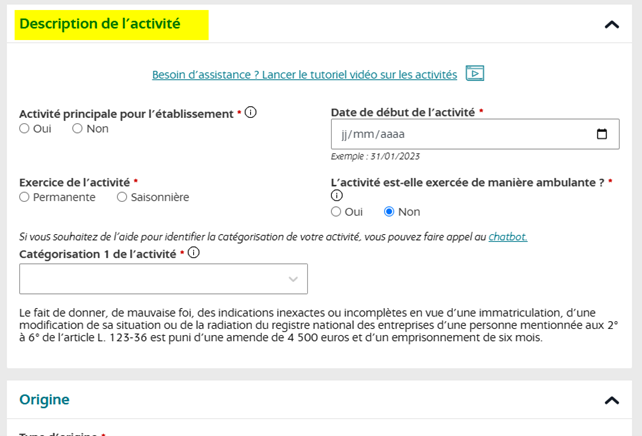
Task: Click the Date de début date field
Action: (460, 134)
